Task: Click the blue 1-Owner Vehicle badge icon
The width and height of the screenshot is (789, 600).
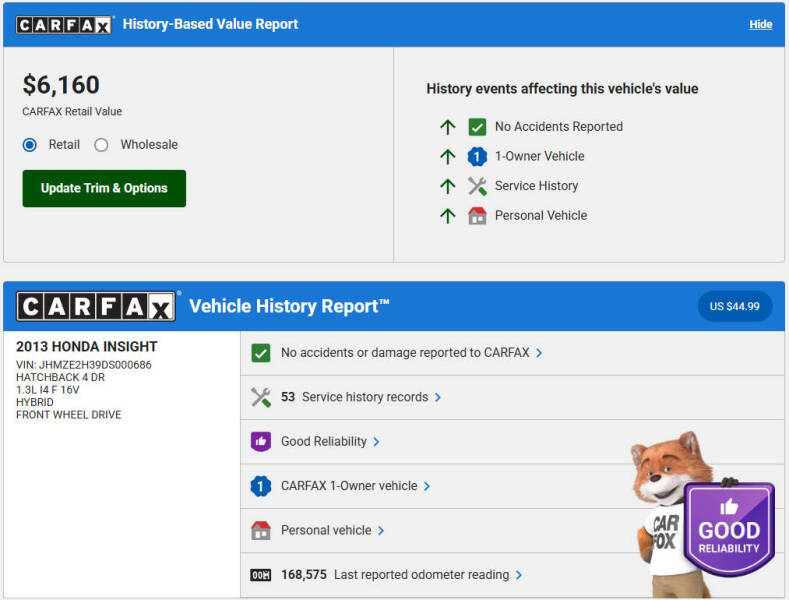Action: point(477,156)
